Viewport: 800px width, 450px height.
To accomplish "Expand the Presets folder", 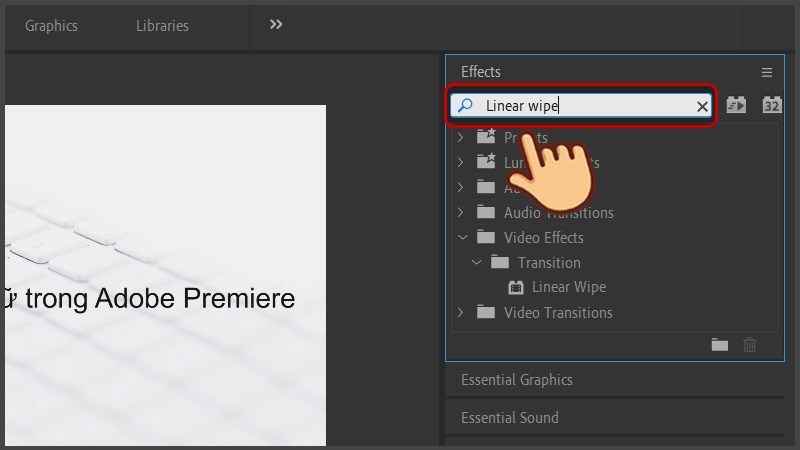I will coord(460,138).
